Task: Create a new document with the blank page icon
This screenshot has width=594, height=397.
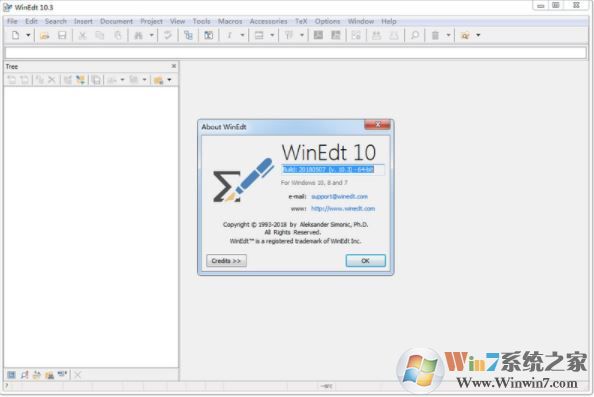Action: coord(16,35)
